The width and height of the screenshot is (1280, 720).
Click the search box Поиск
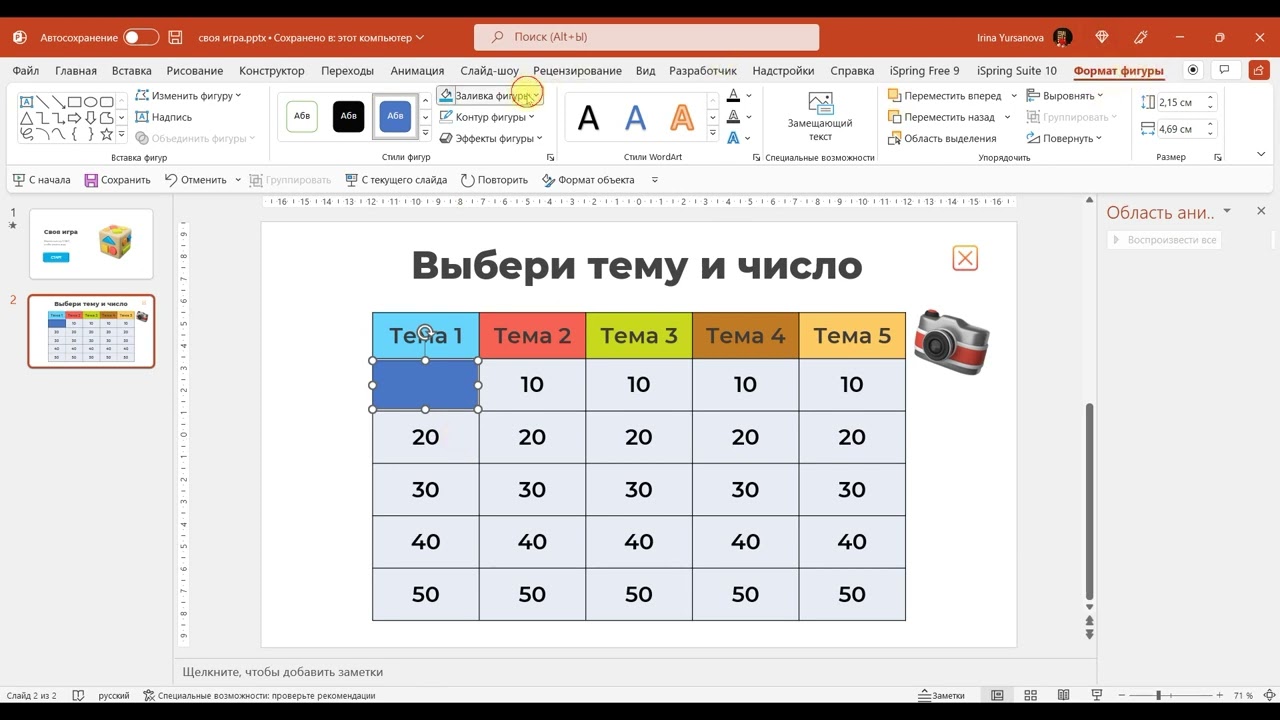click(646, 37)
